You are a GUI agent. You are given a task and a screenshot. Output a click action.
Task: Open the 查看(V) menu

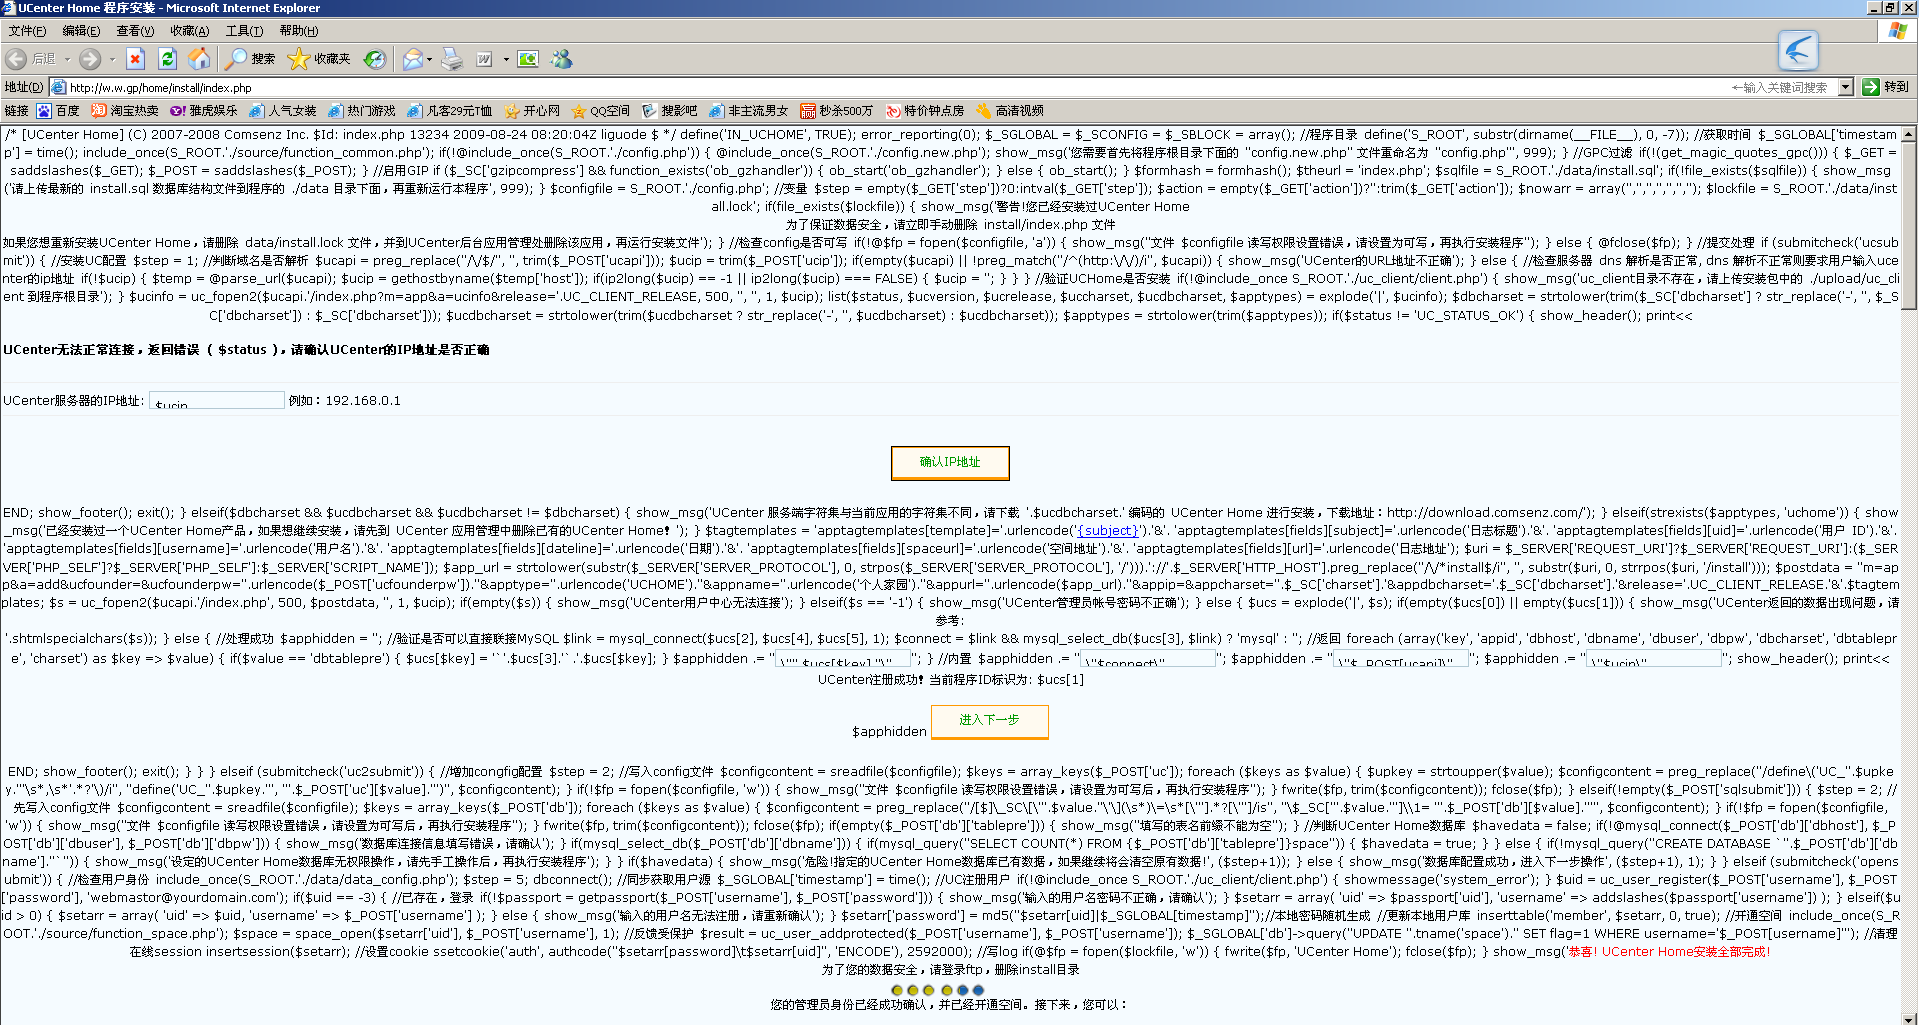click(135, 31)
